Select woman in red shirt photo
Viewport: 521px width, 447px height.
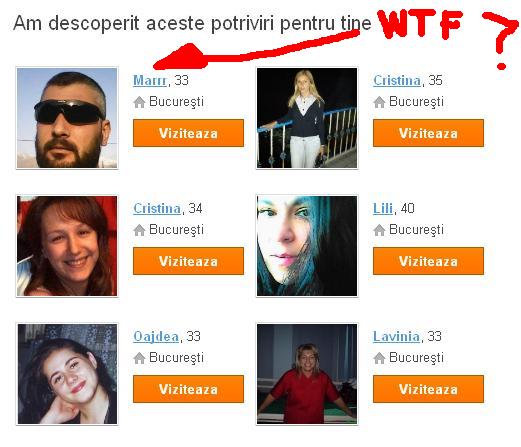[x=307, y=374]
